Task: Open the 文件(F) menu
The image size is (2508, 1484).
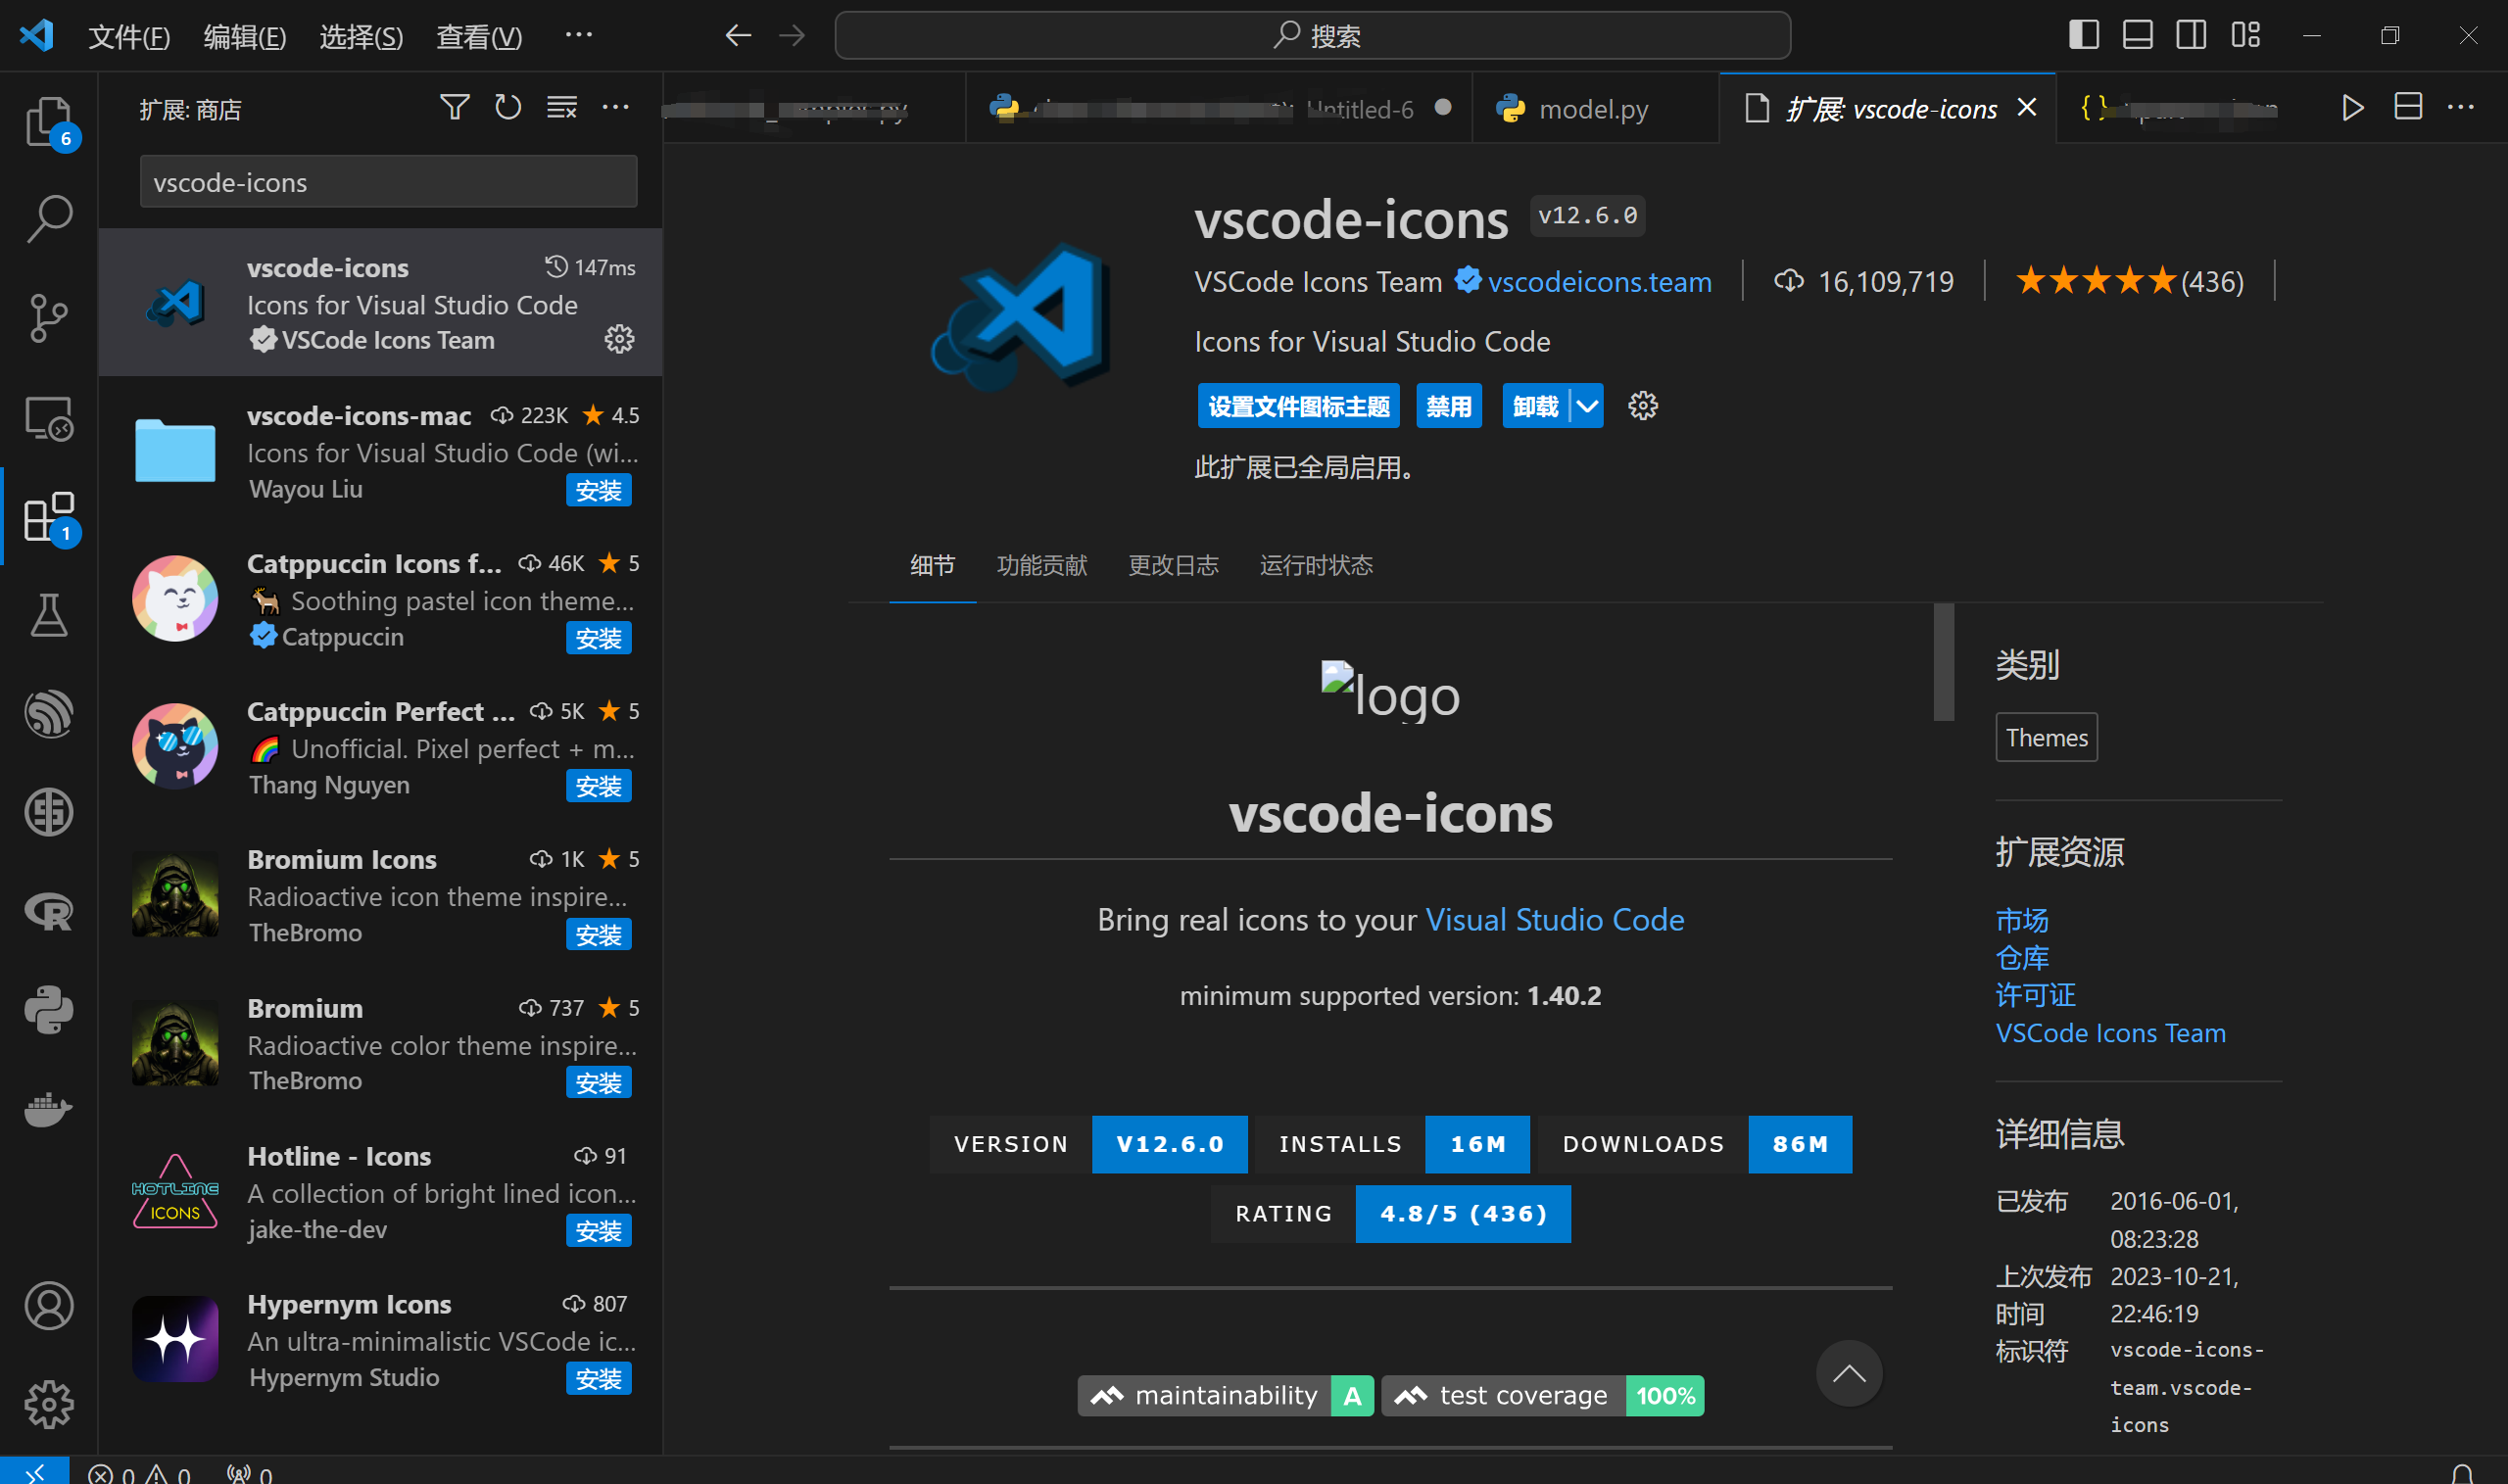Action: coord(129,37)
